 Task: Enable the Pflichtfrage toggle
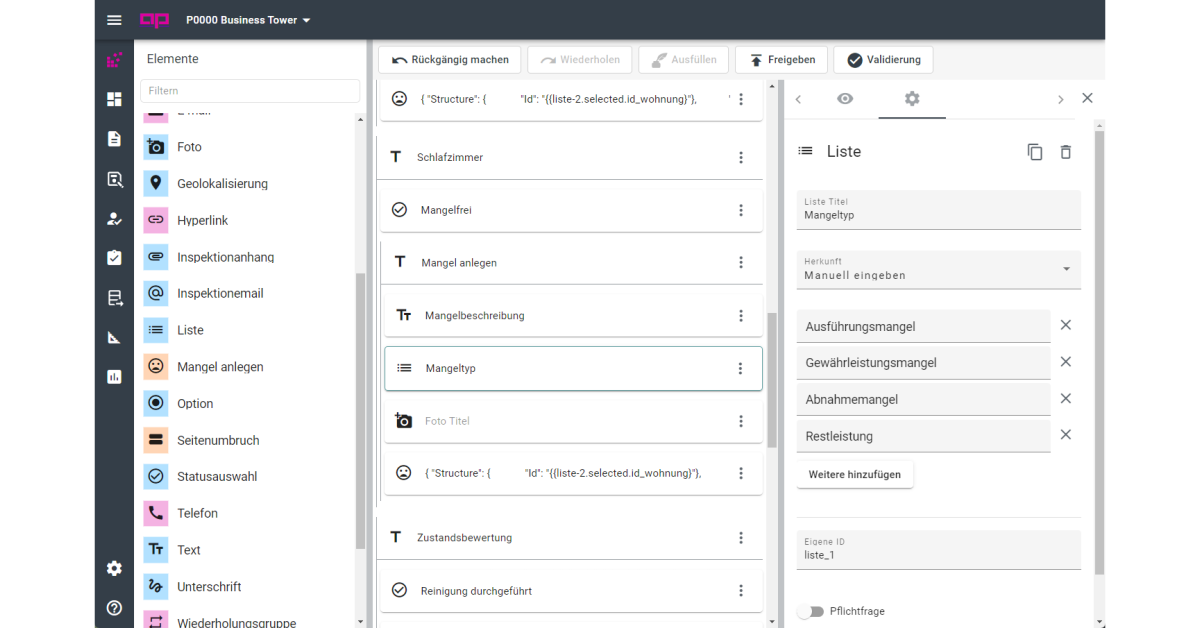(810, 611)
